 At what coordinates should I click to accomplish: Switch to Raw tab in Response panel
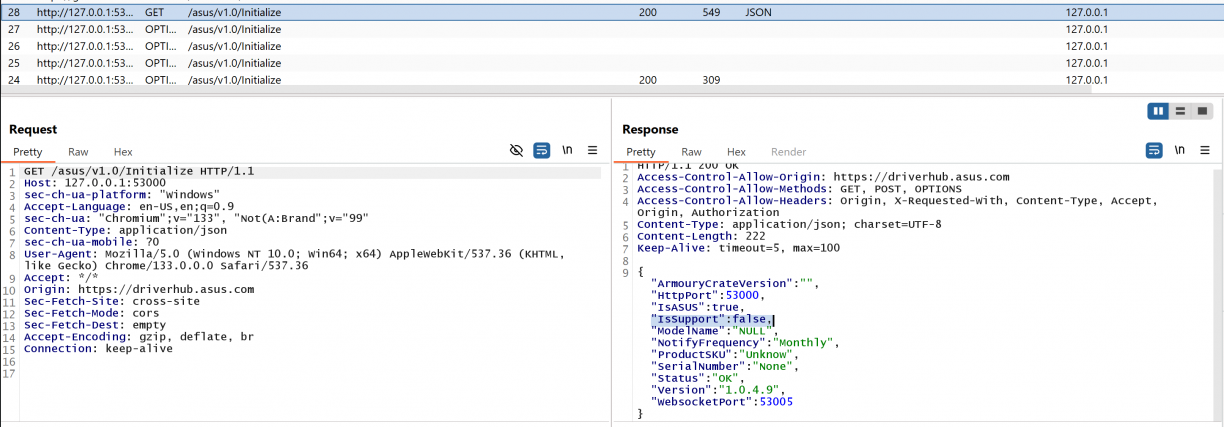[x=691, y=152]
